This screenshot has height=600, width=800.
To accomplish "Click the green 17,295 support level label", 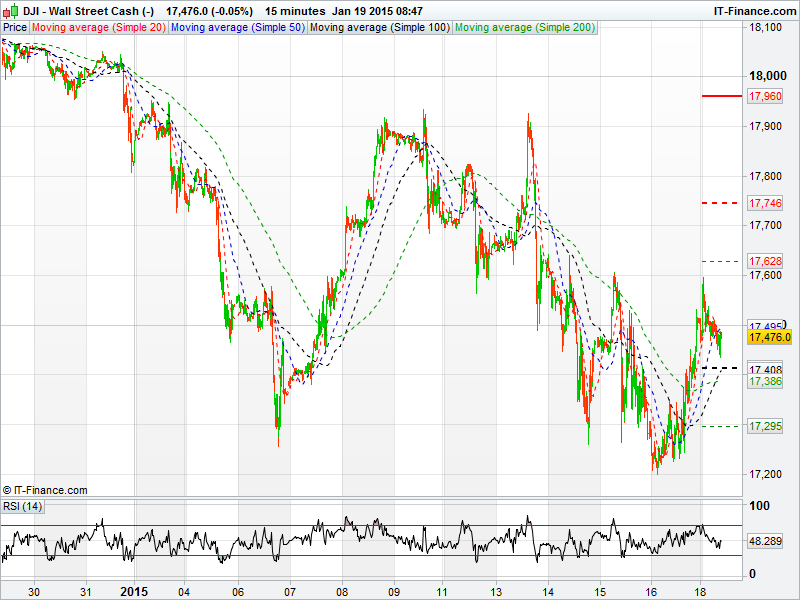I will coord(765,427).
